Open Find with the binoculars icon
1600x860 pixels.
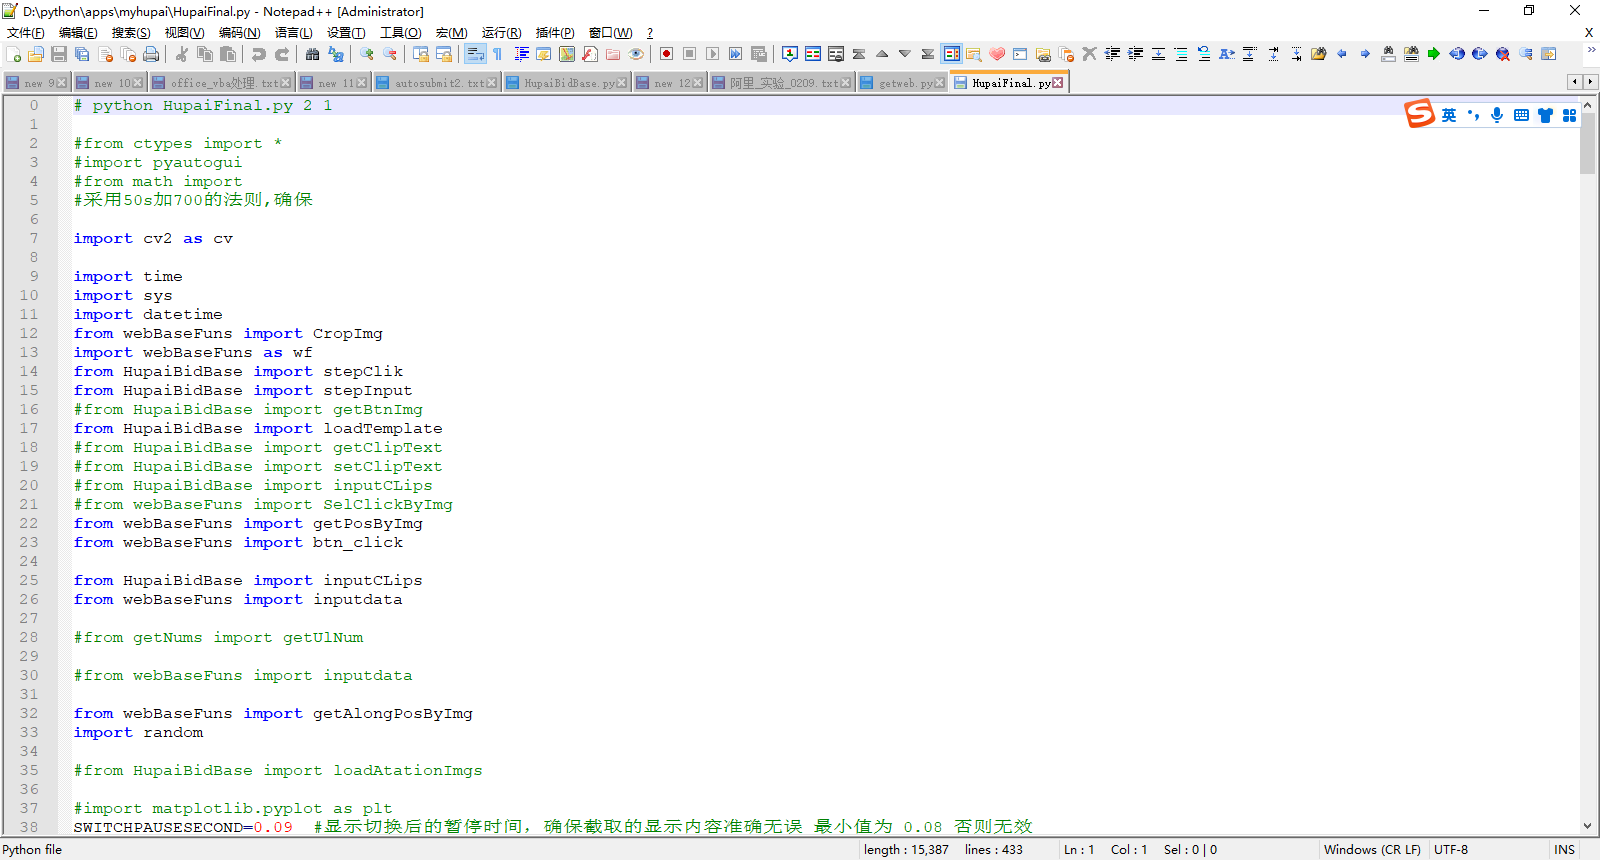click(313, 54)
